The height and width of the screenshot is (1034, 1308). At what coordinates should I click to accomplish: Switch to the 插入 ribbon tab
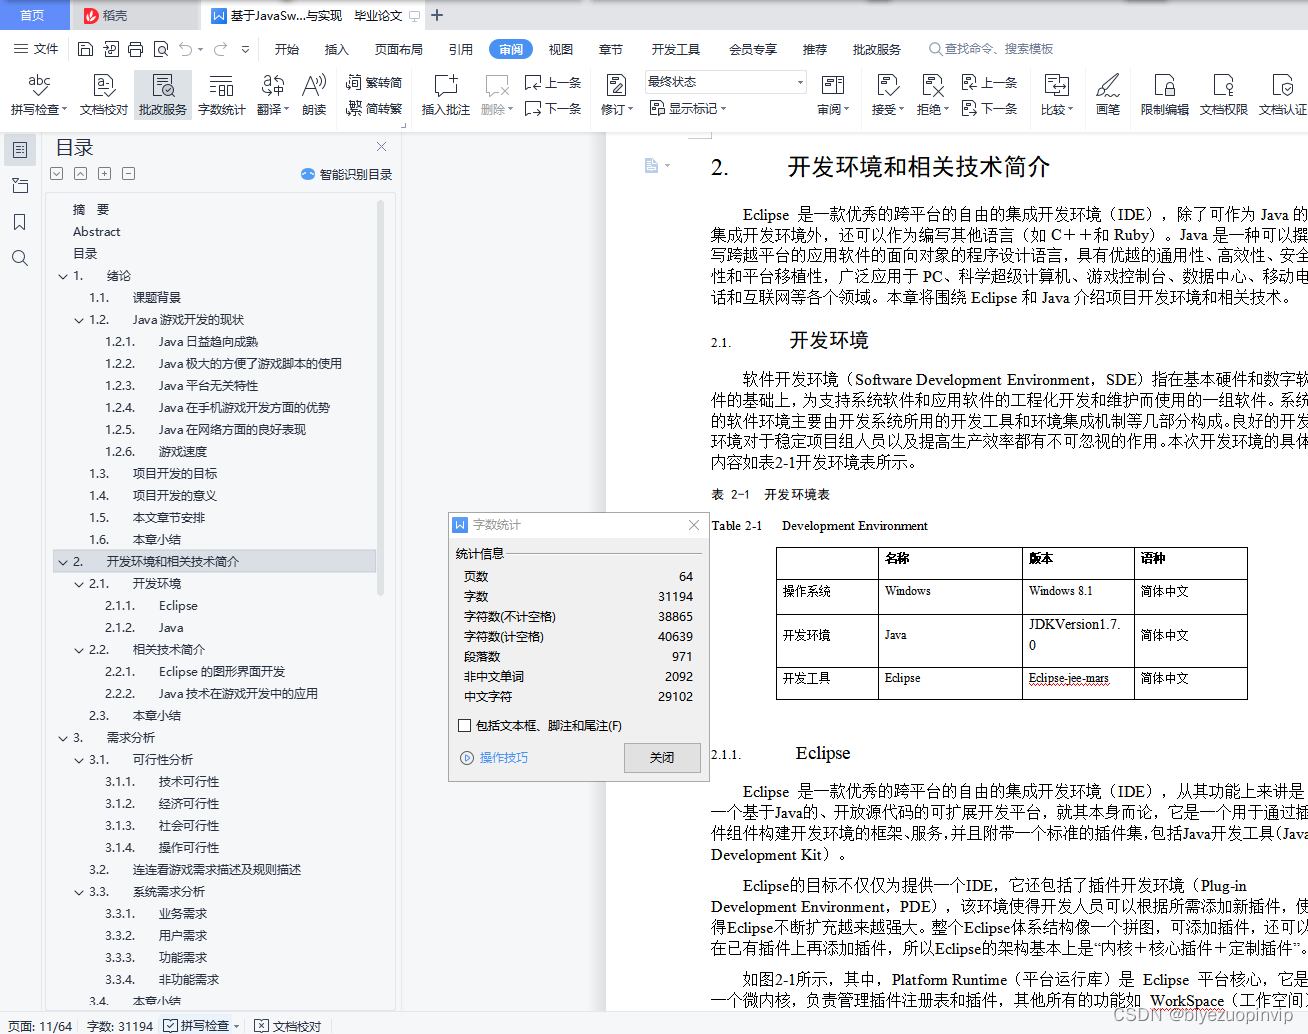336,49
